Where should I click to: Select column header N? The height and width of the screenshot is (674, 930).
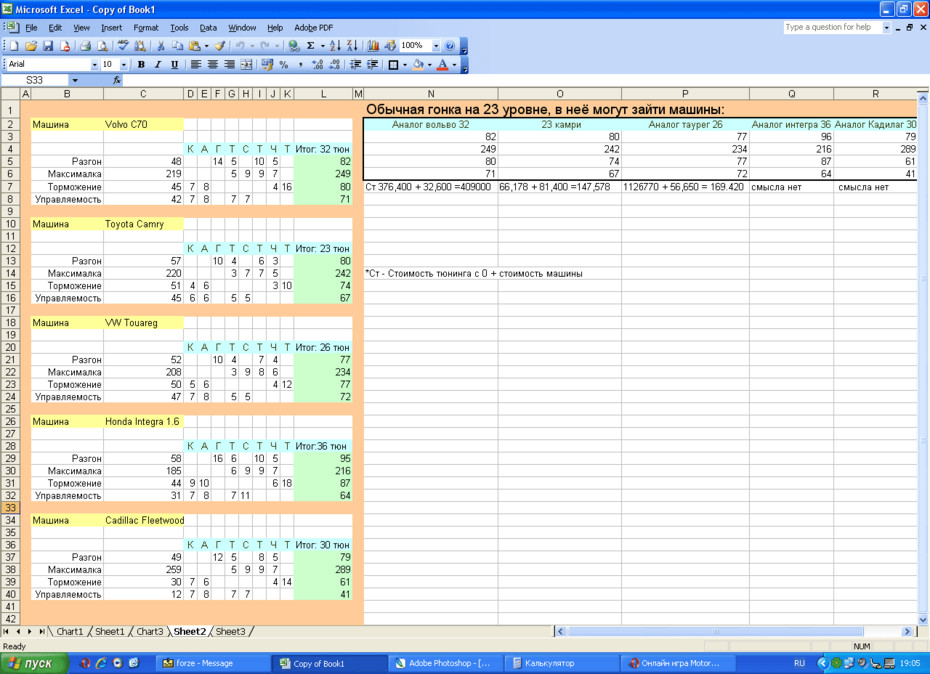click(431, 94)
